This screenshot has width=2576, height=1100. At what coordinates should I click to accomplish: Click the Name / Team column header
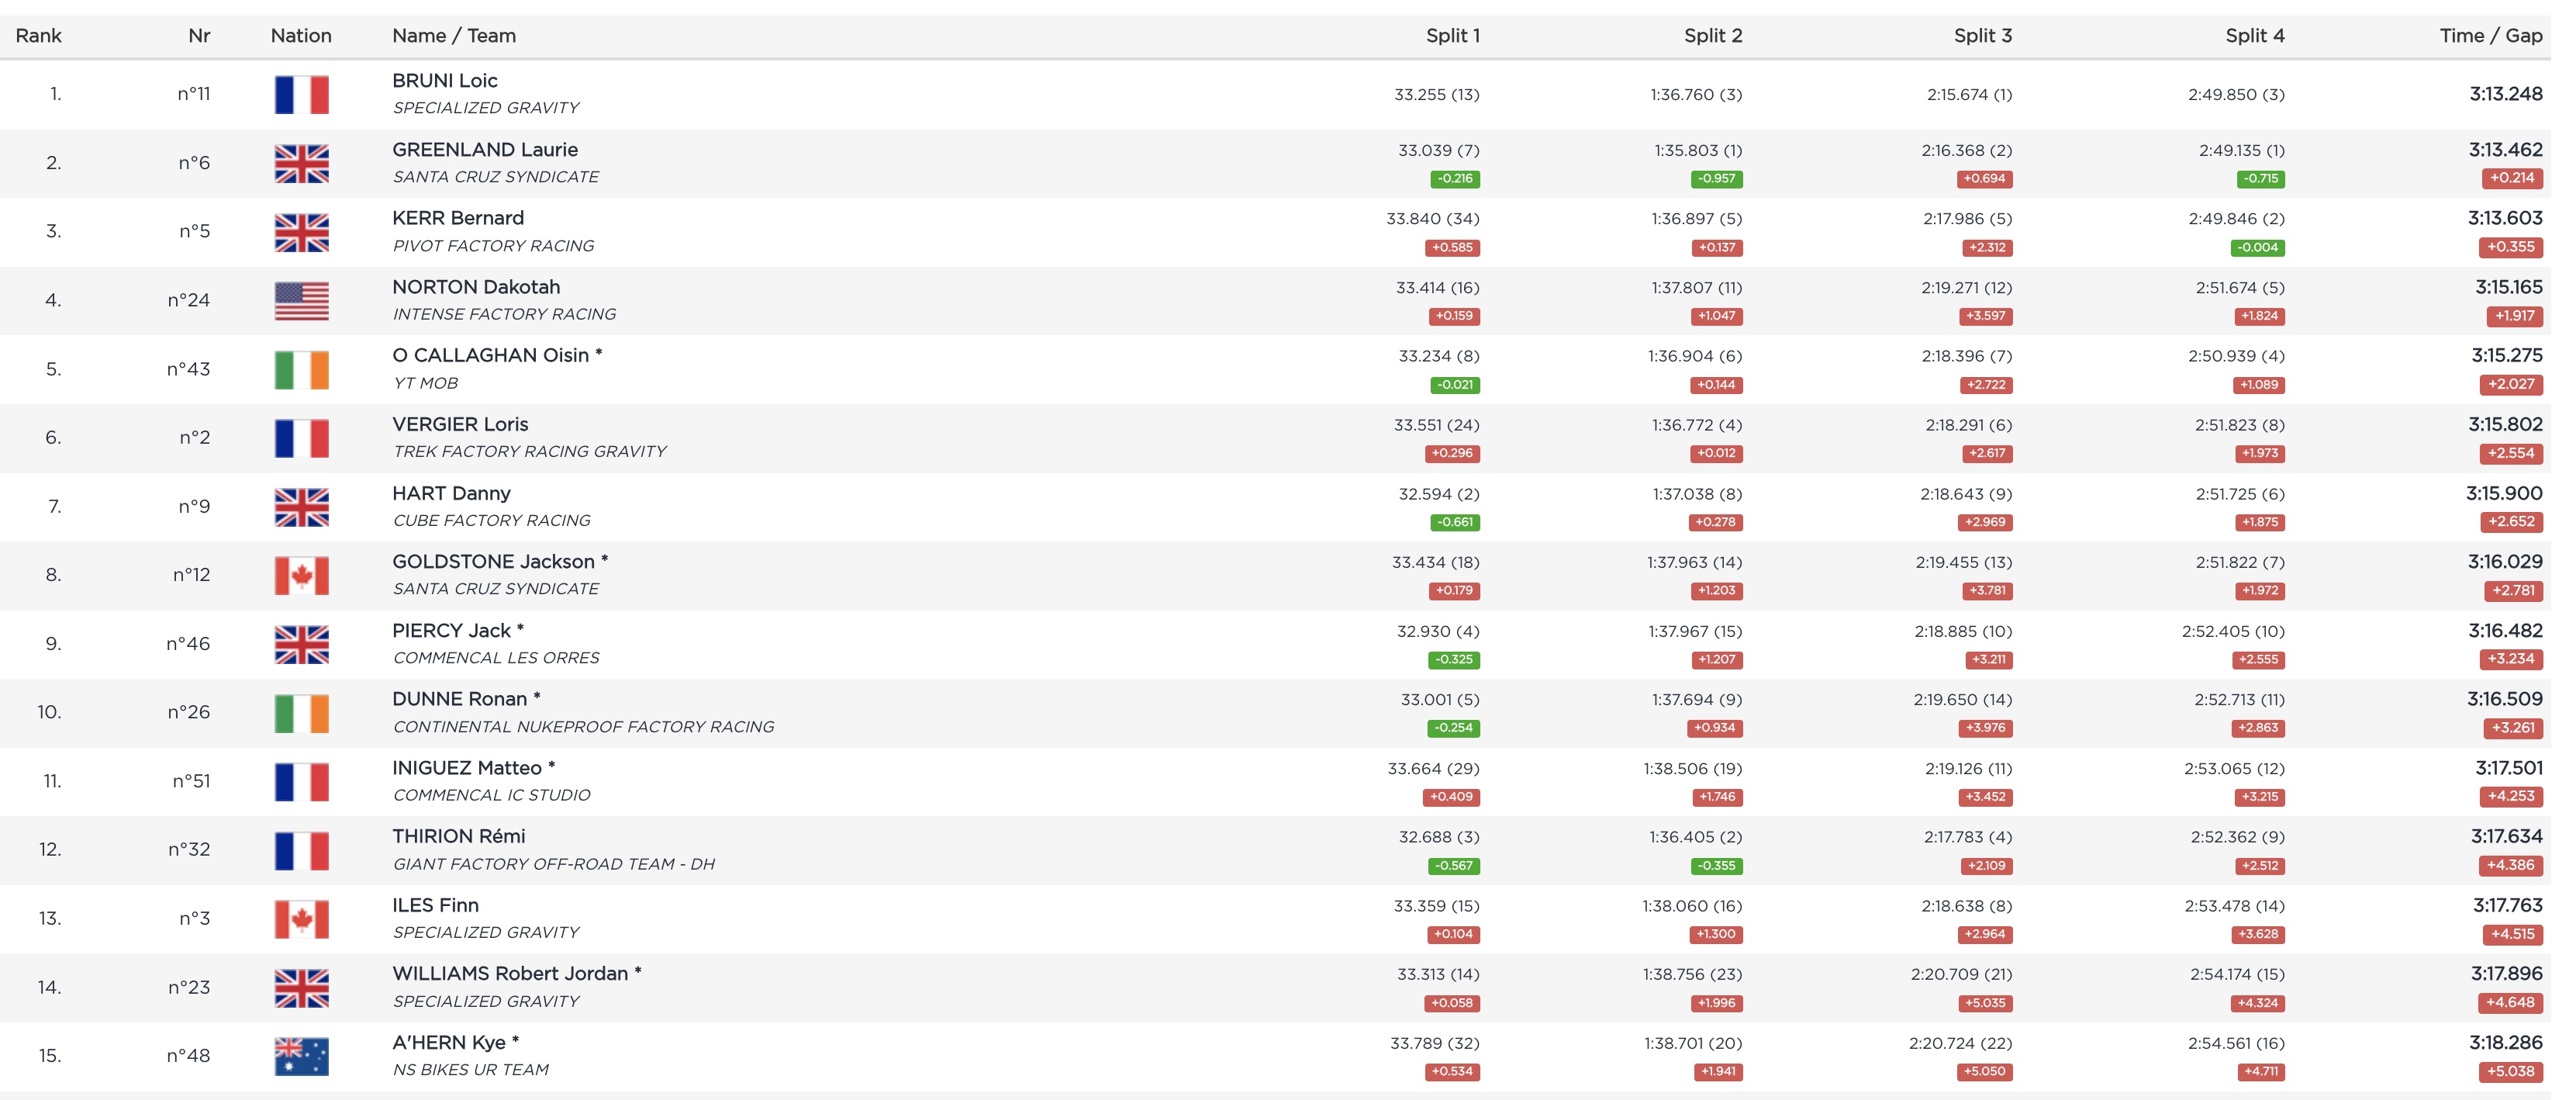tap(454, 36)
